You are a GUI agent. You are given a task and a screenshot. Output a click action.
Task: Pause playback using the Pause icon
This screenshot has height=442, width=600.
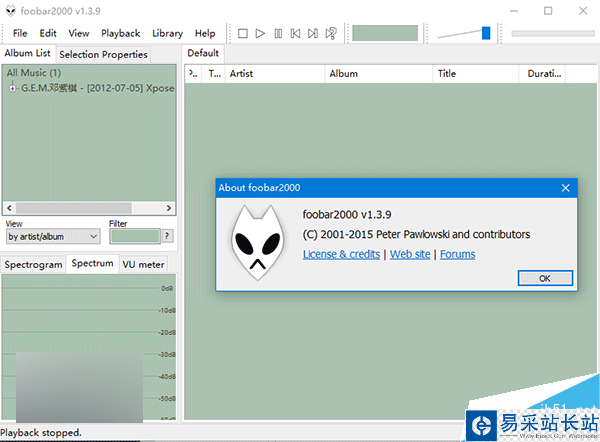pos(278,34)
